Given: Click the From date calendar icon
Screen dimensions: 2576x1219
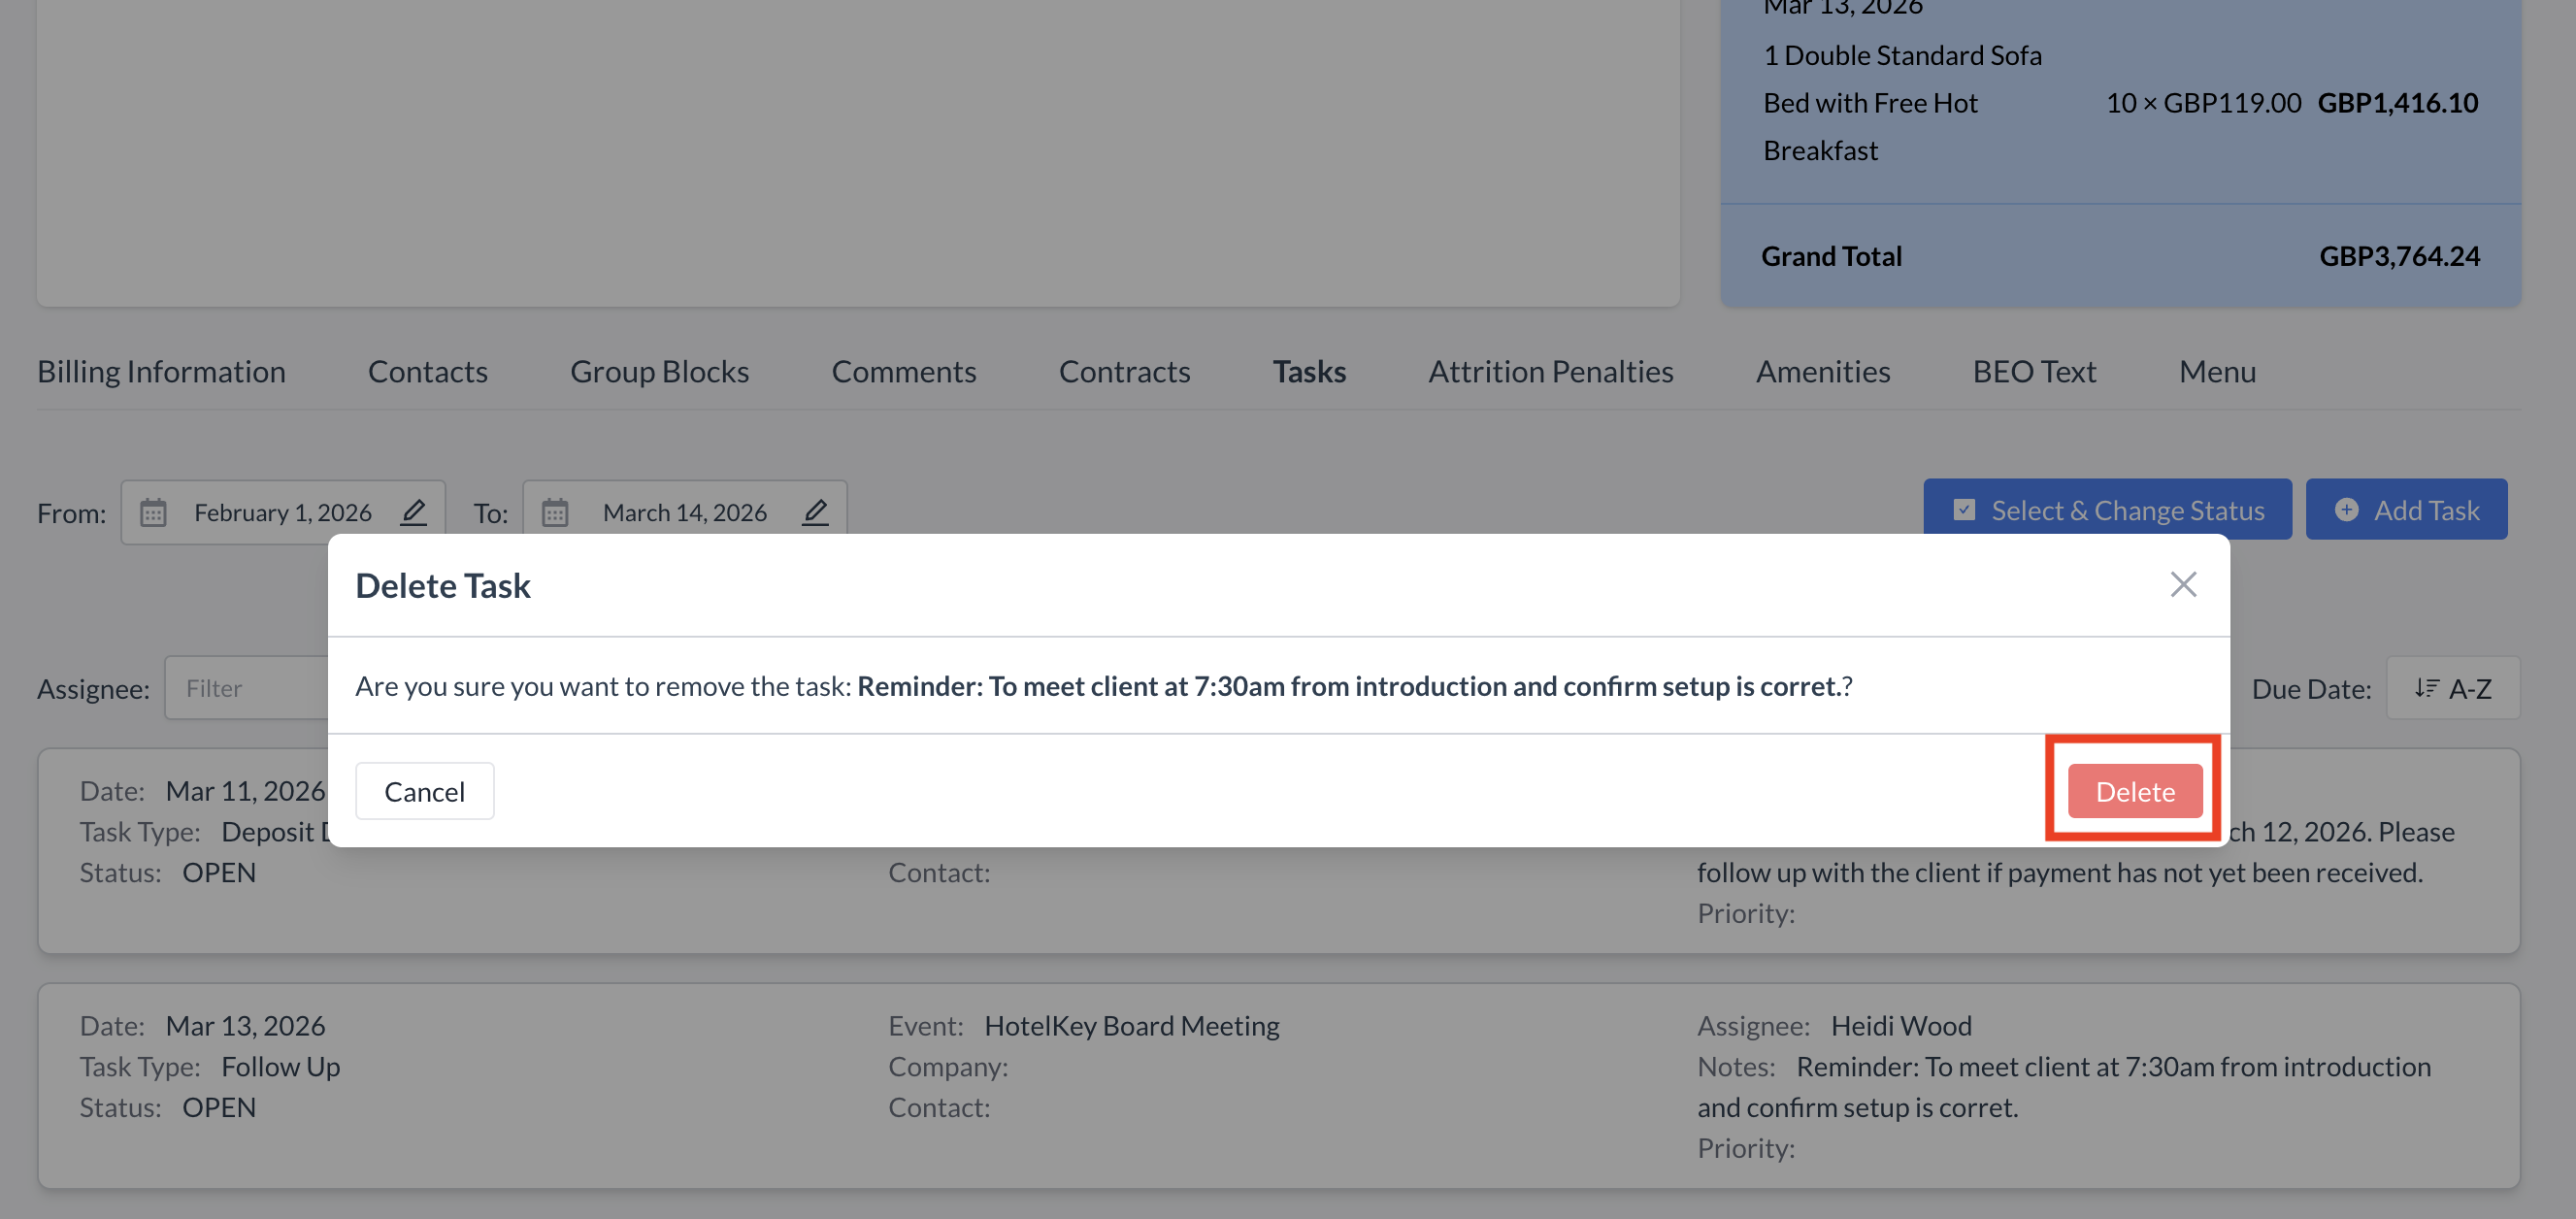Looking at the screenshot, I should pos(153,513).
